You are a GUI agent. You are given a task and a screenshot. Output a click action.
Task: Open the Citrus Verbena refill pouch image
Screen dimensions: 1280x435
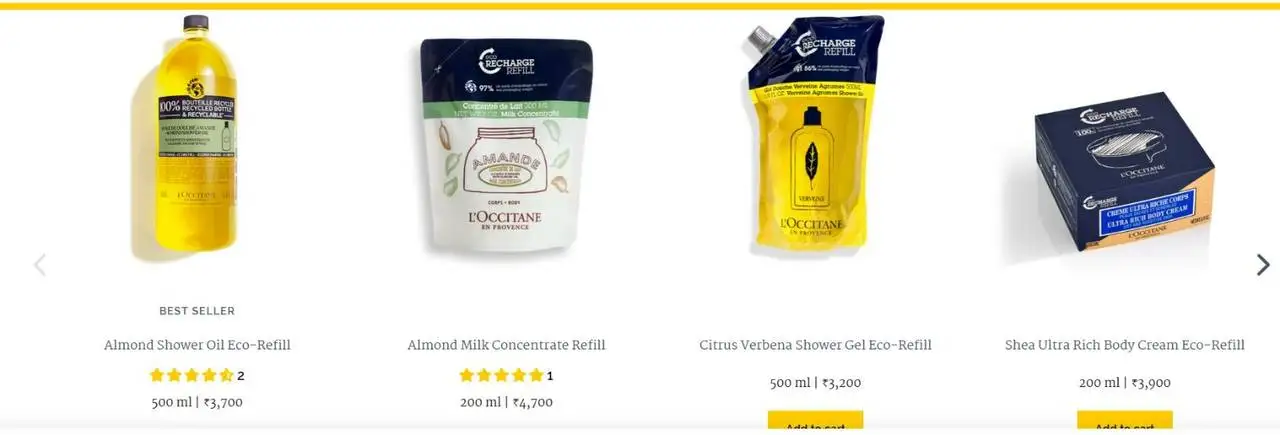click(x=815, y=137)
